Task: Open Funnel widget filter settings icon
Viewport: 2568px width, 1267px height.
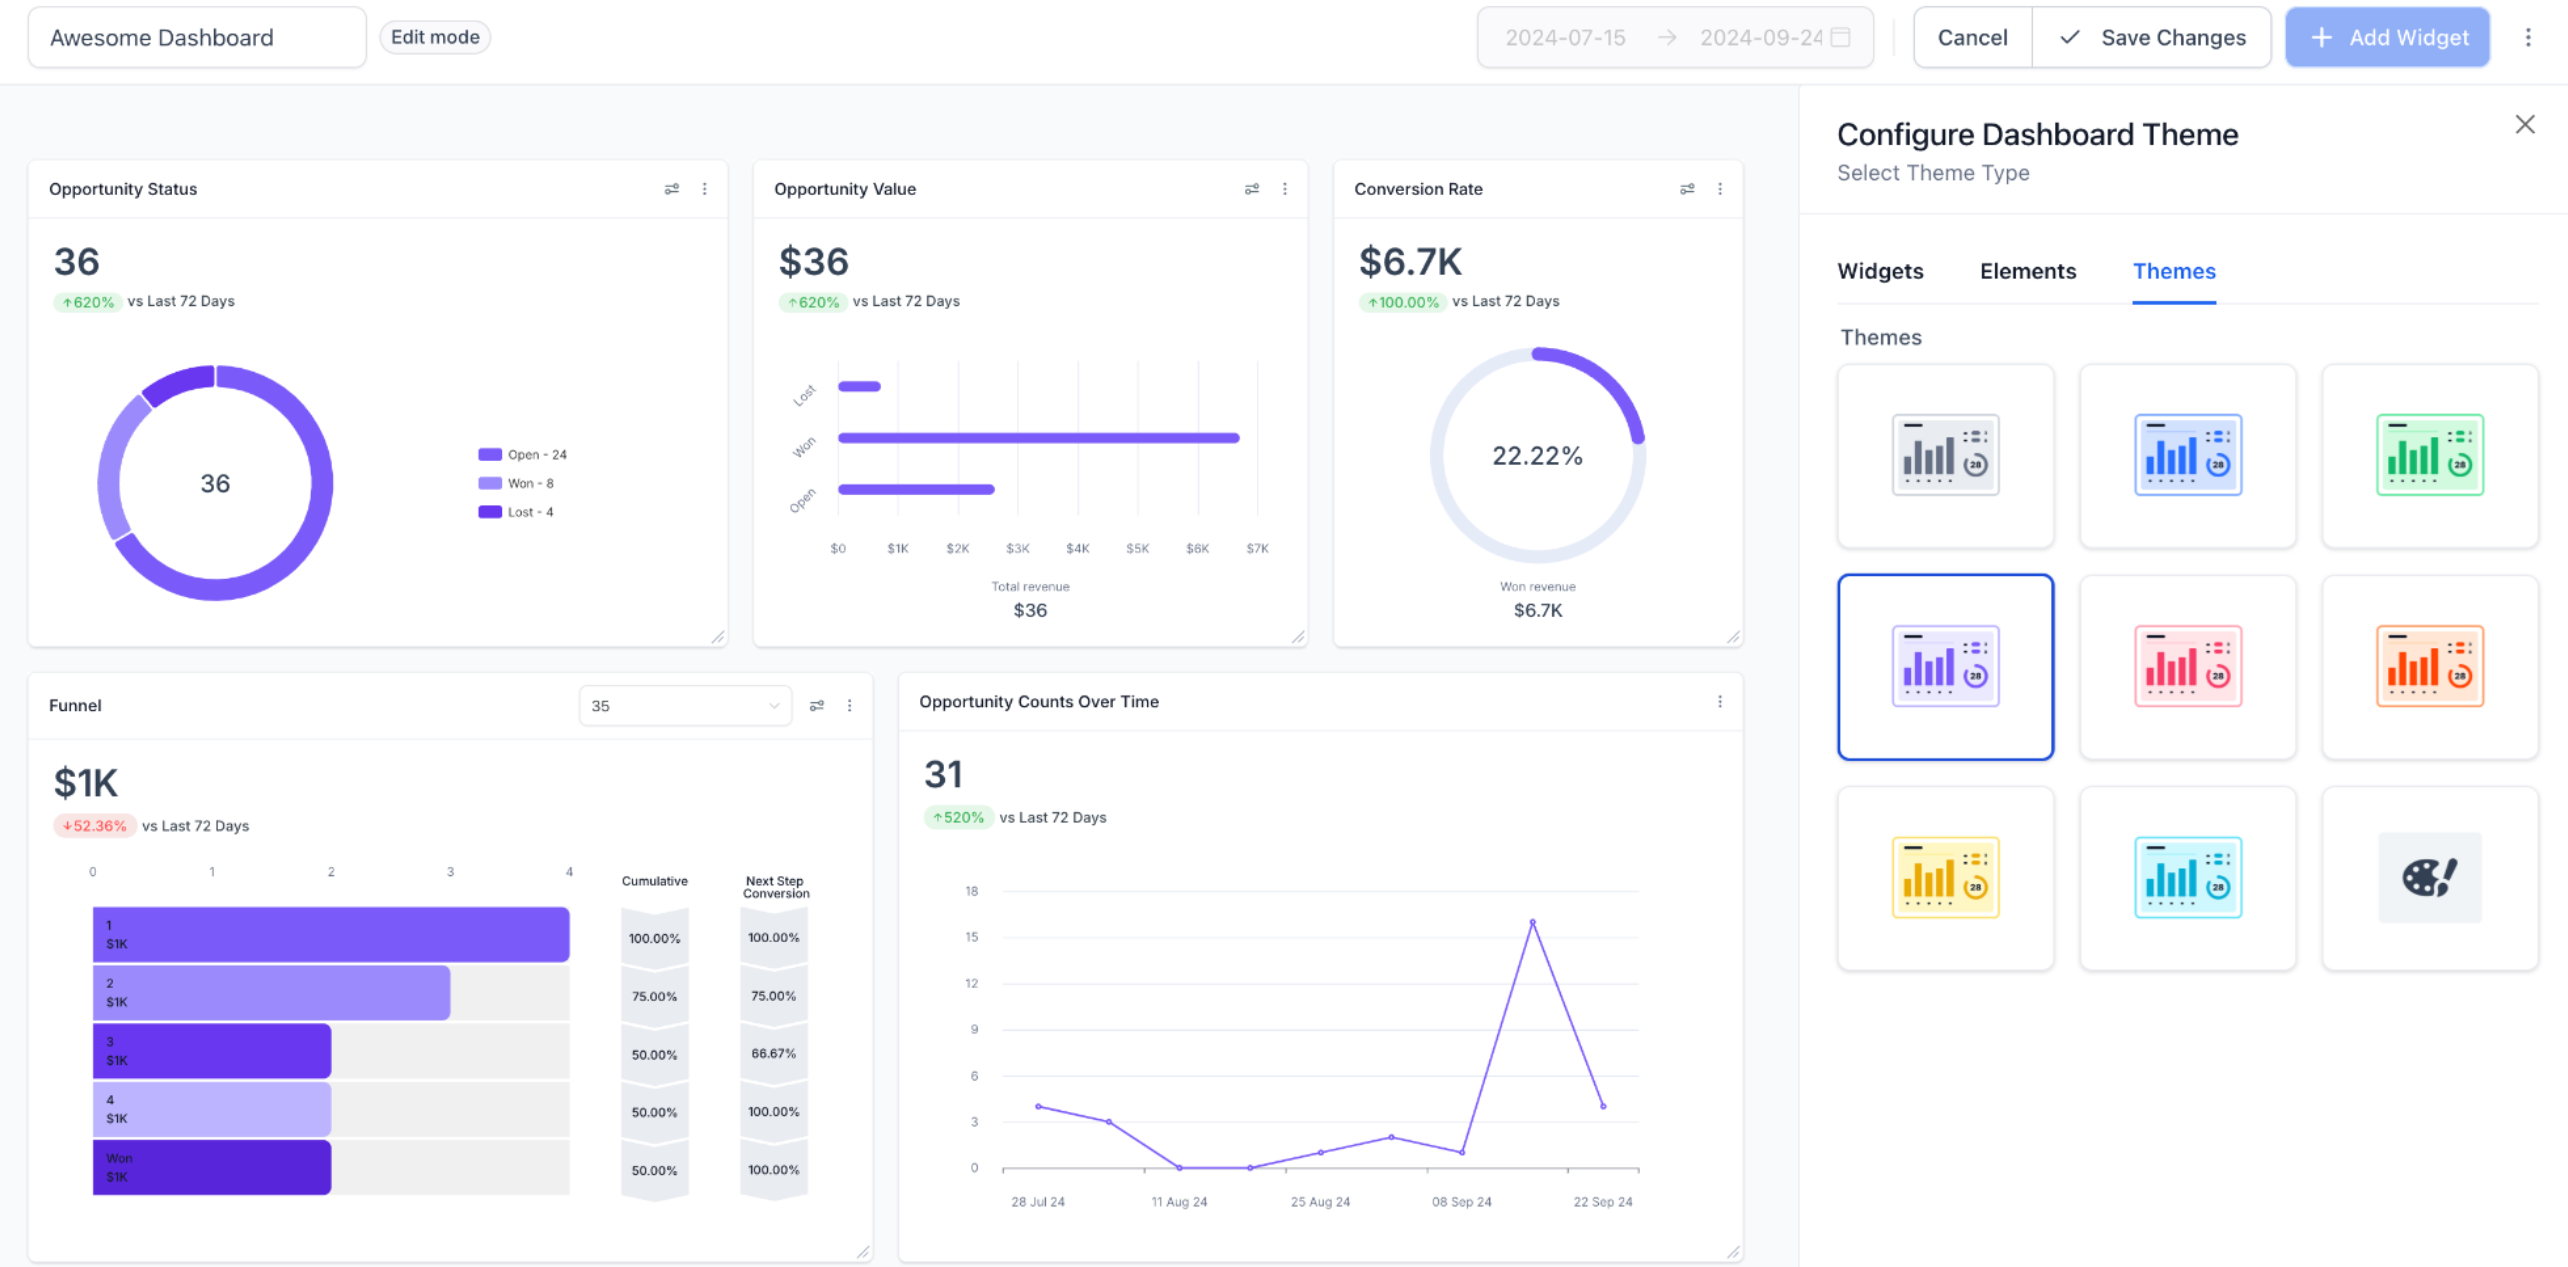Action: [x=817, y=706]
